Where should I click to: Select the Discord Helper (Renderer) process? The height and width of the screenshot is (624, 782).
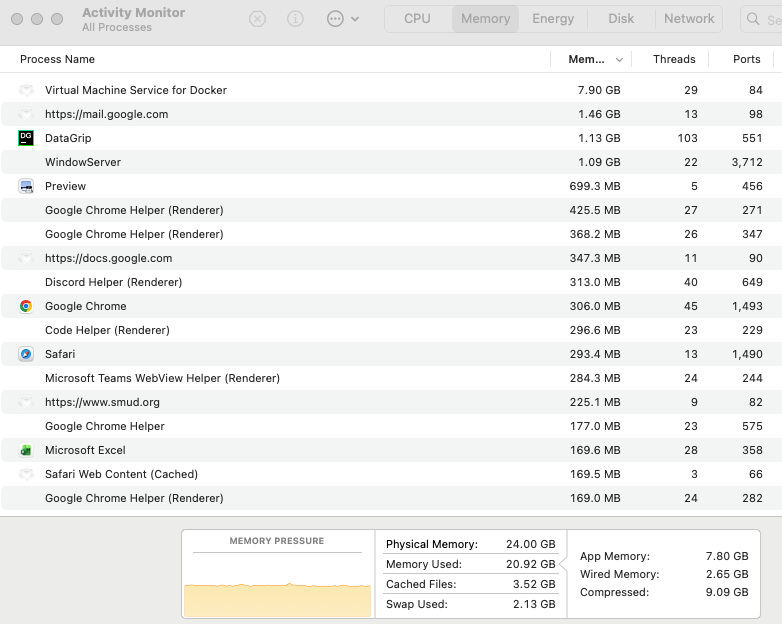pyautogui.click(x=113, y=282)
